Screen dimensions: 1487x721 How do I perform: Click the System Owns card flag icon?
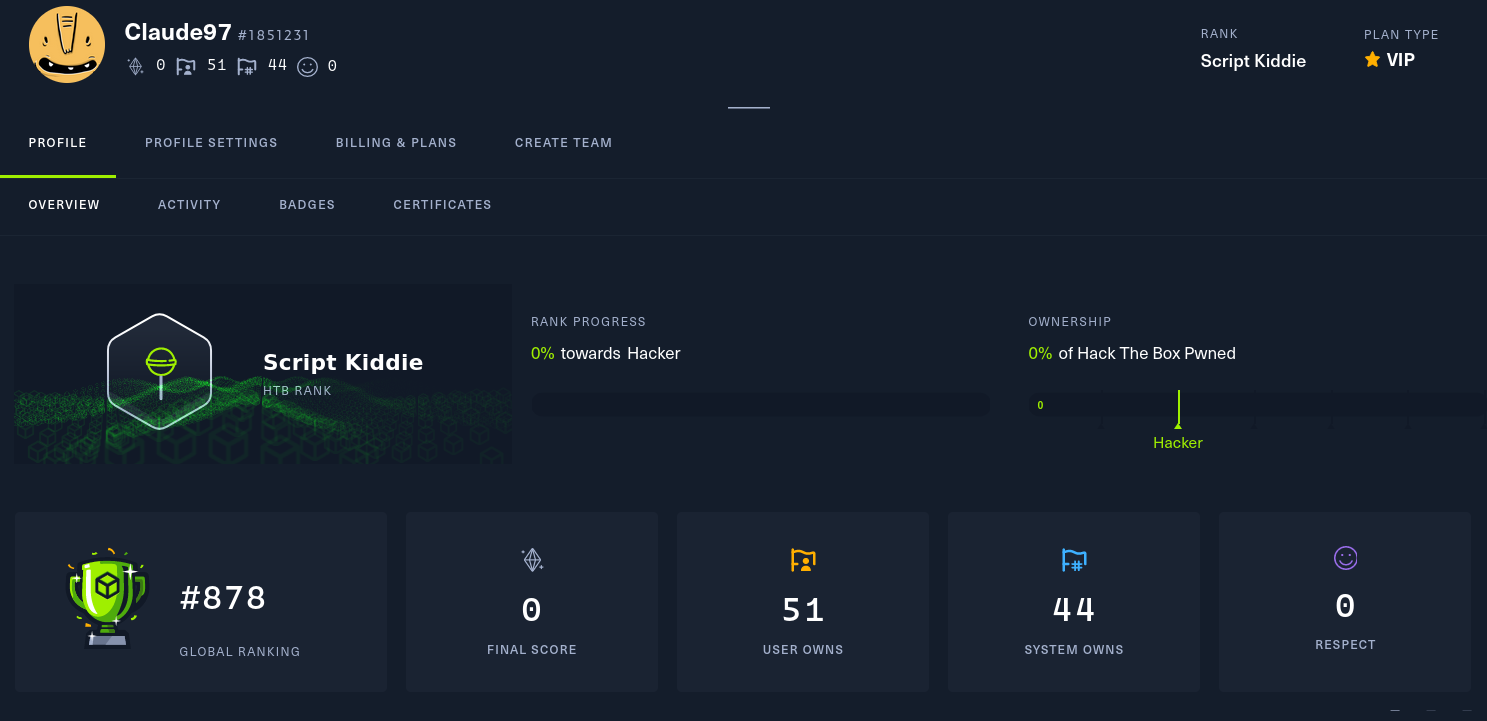tap(1074, 559)
